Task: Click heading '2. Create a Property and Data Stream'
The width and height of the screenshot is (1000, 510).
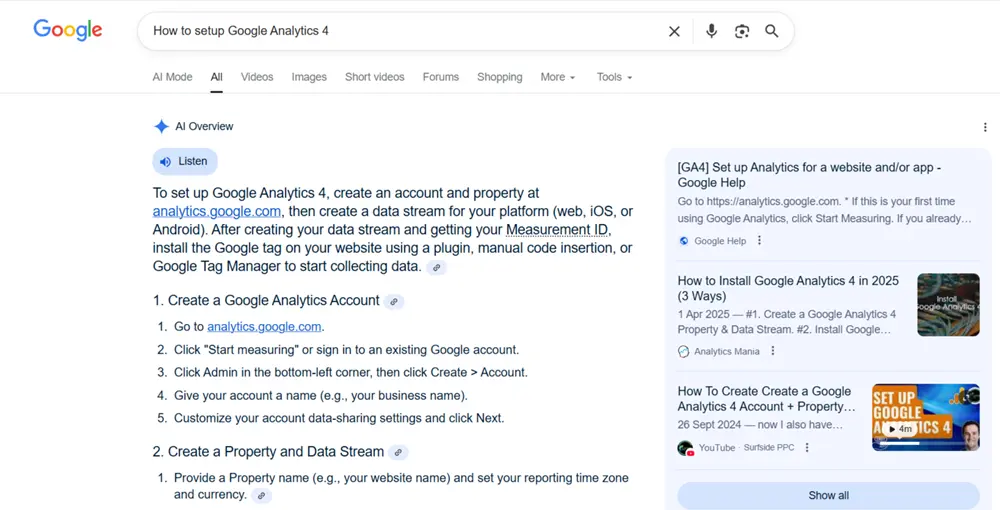Action: (x=268, y=451)
